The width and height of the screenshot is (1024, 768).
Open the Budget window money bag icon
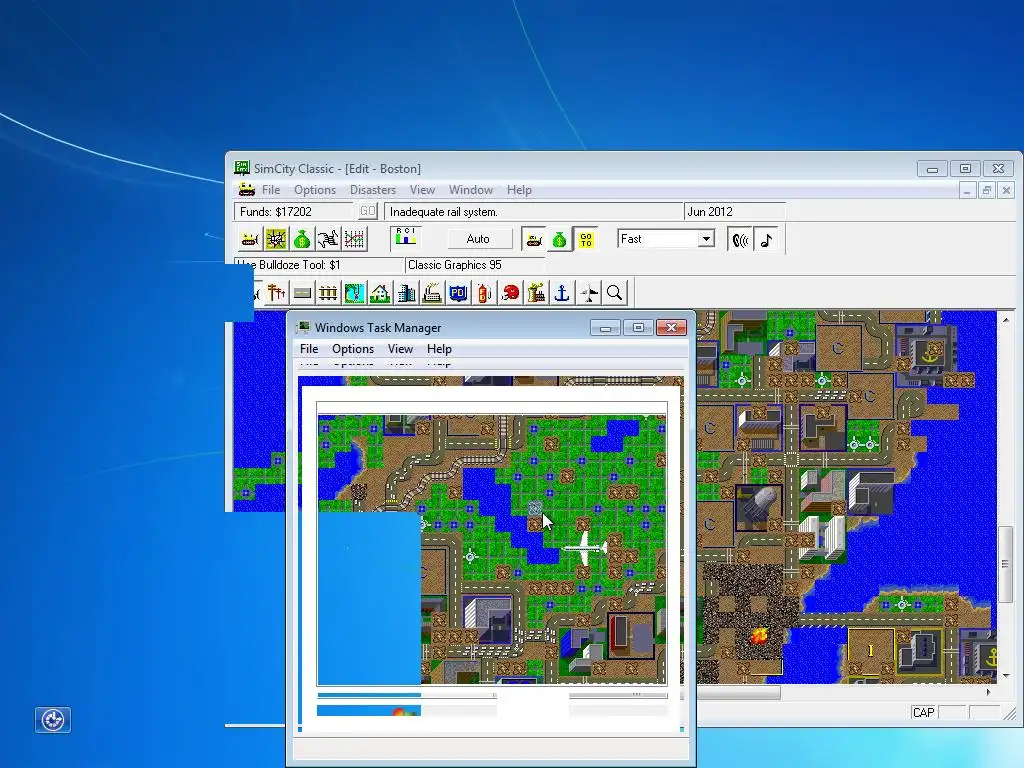(302, 239)
